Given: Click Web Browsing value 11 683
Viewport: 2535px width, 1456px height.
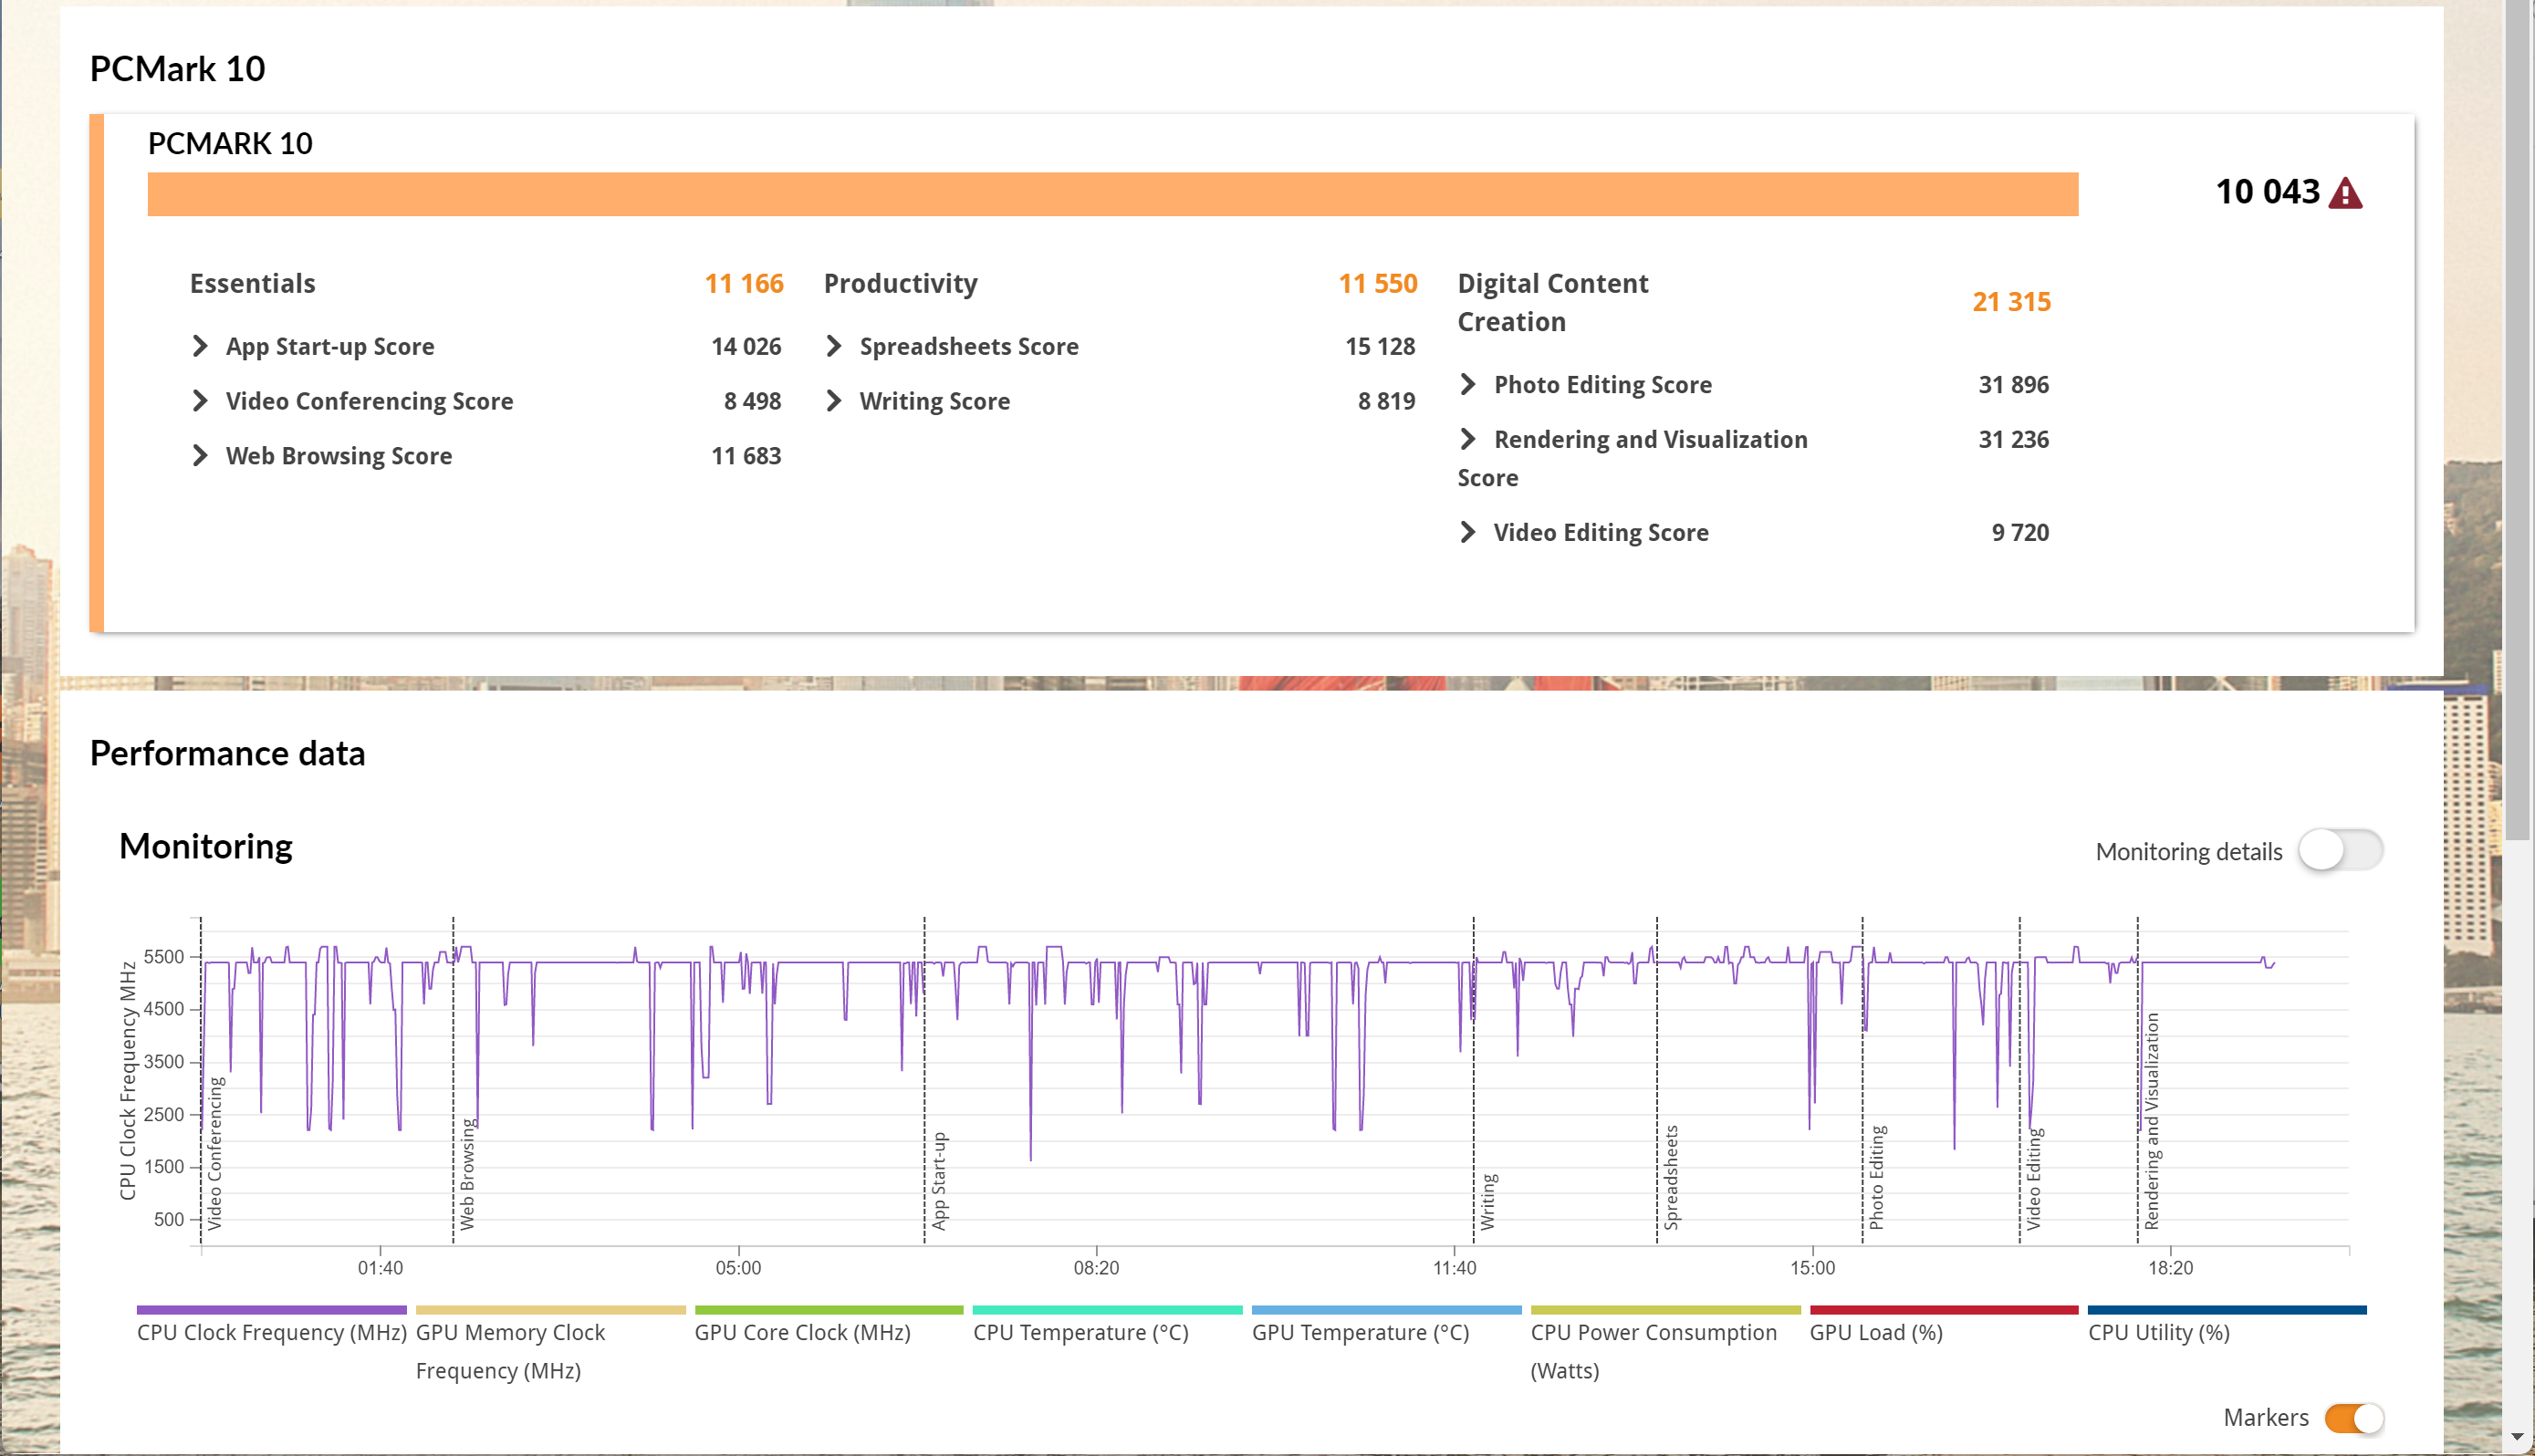Looking at the screenshot, I should coord(746,456).
